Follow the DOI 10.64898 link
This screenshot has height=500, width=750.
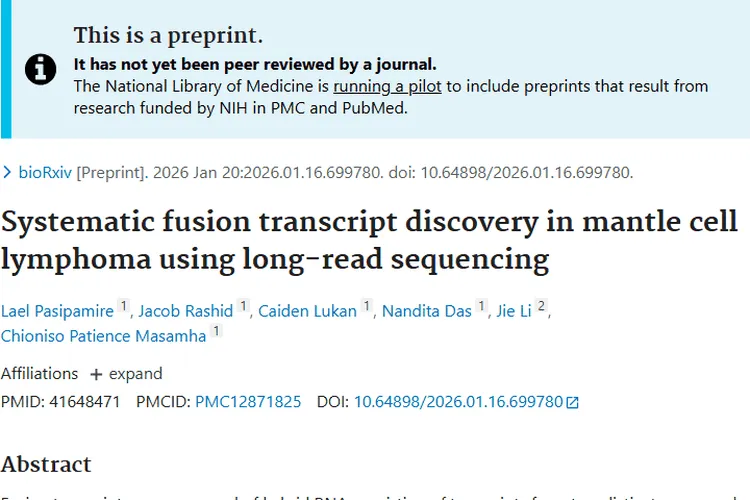[x=458, y=402]
